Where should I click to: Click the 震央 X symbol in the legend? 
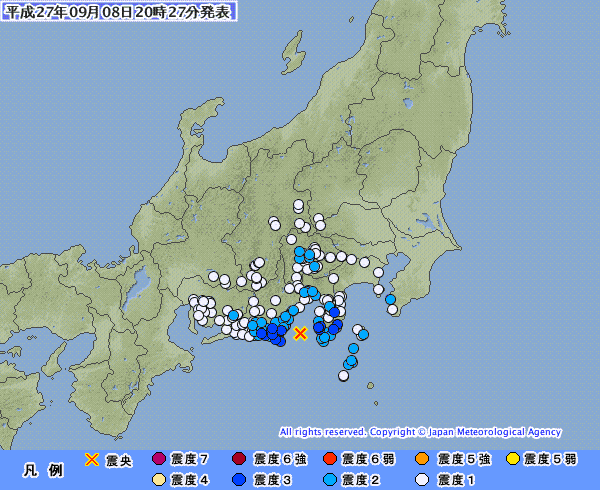(91, 459)
